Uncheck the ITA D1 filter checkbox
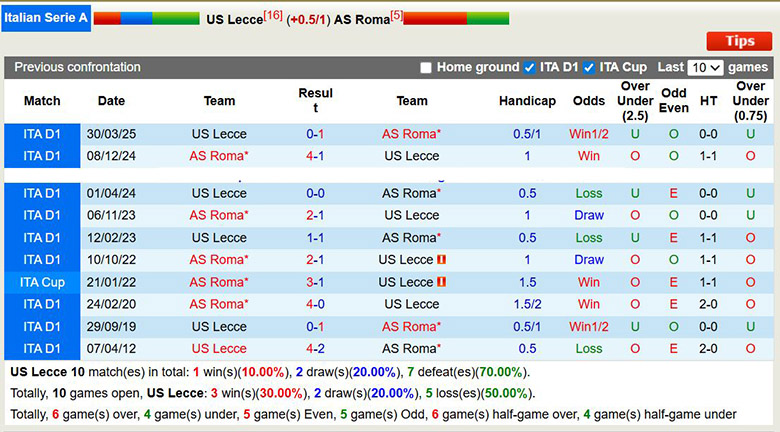The width and height of the screenshot is (780, 432). coord(529,68)
